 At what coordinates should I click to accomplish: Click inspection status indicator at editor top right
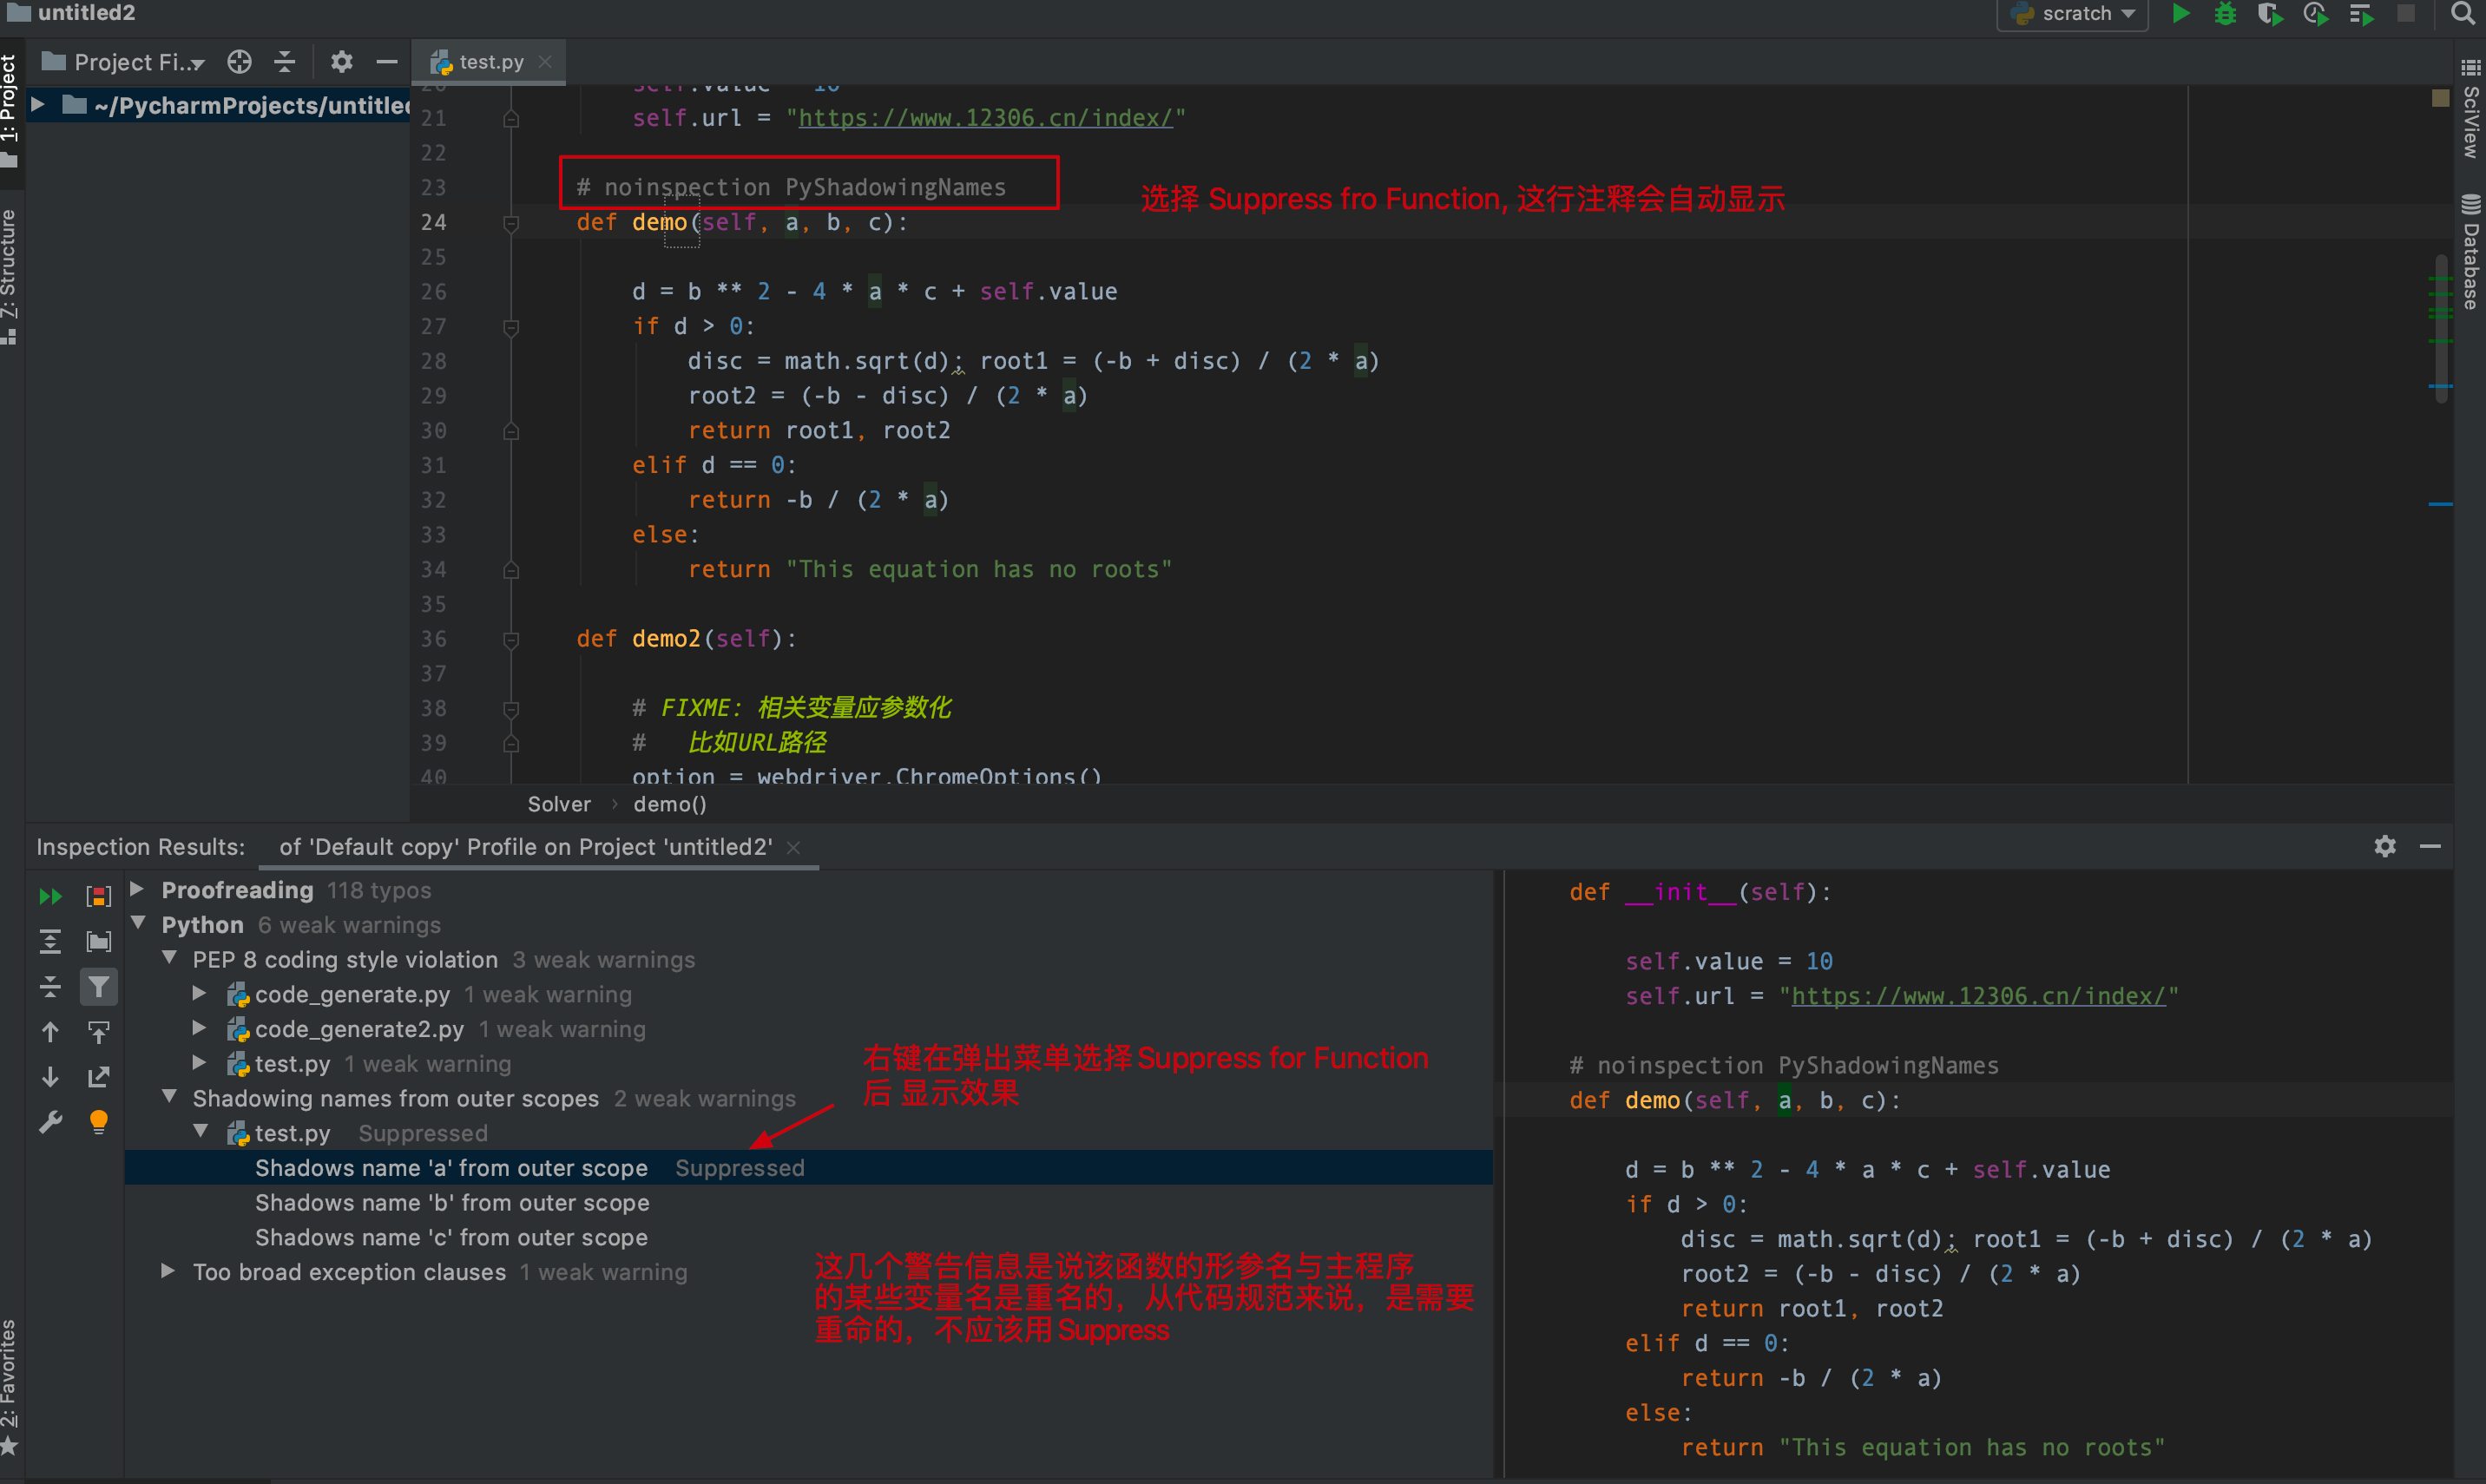coord(2440,98)
